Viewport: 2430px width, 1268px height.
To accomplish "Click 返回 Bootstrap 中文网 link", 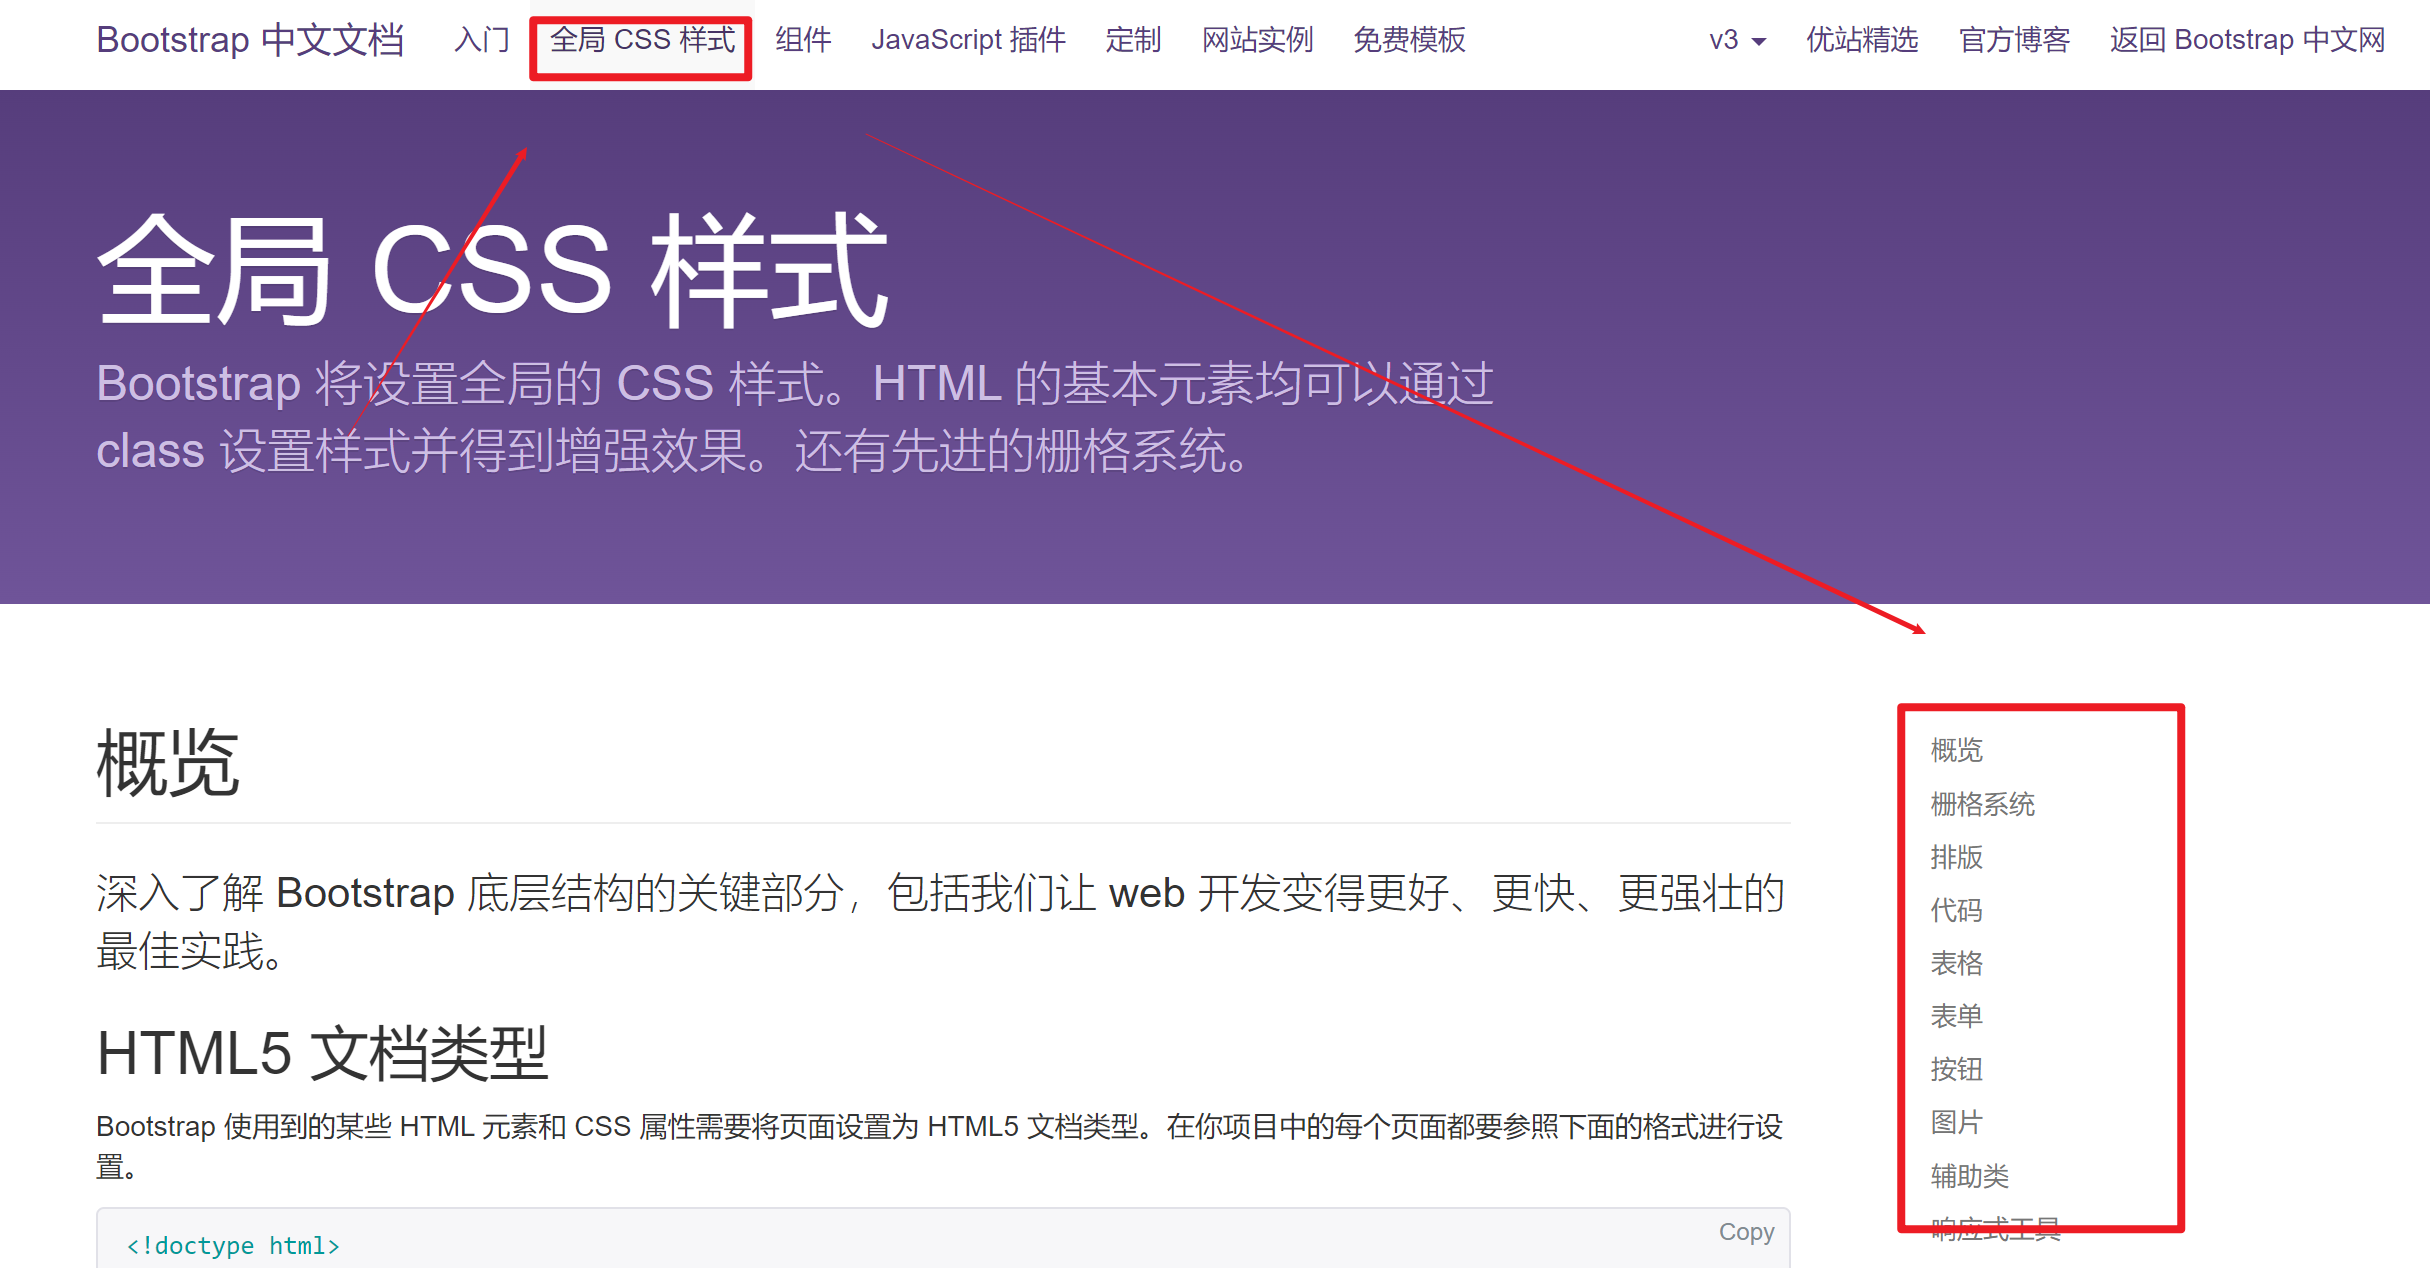I will tap(2247, 40).
